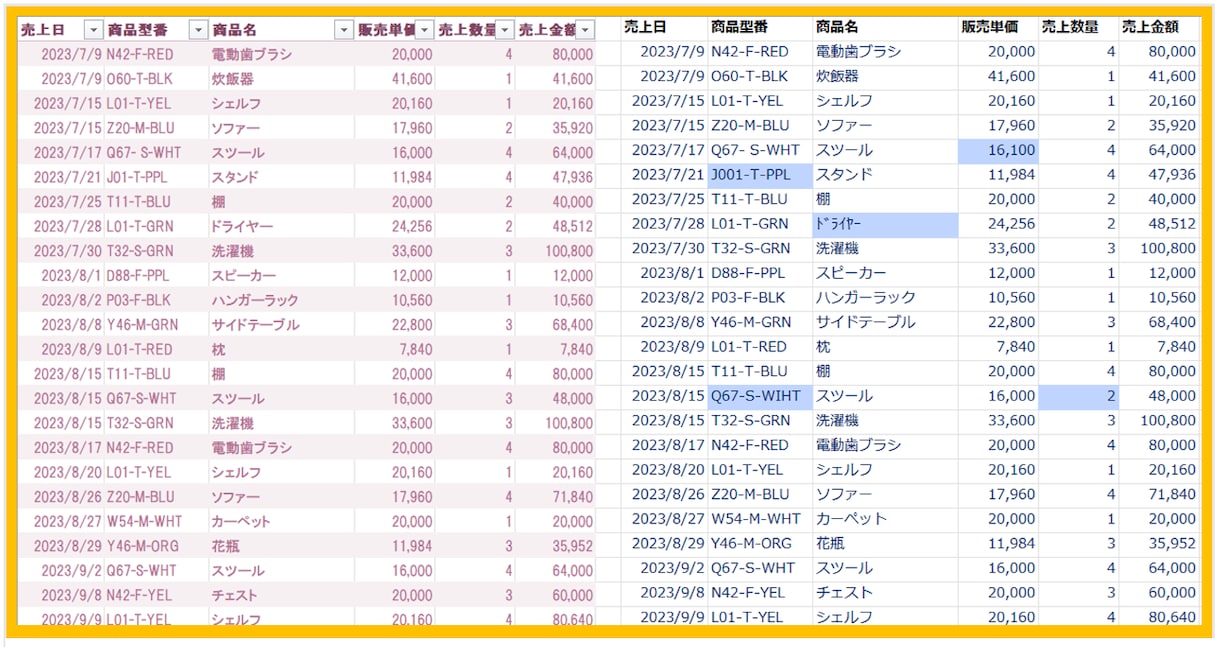Select 枕 in the left table

(218, 349)
